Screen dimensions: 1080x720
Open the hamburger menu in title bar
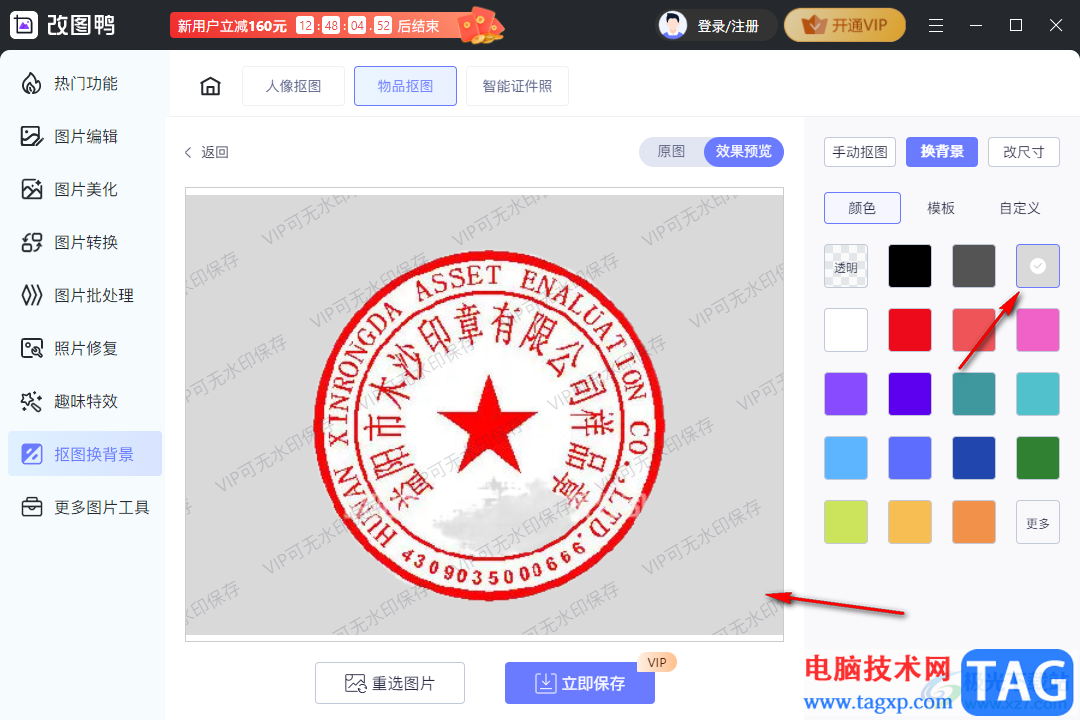point(935,25)
